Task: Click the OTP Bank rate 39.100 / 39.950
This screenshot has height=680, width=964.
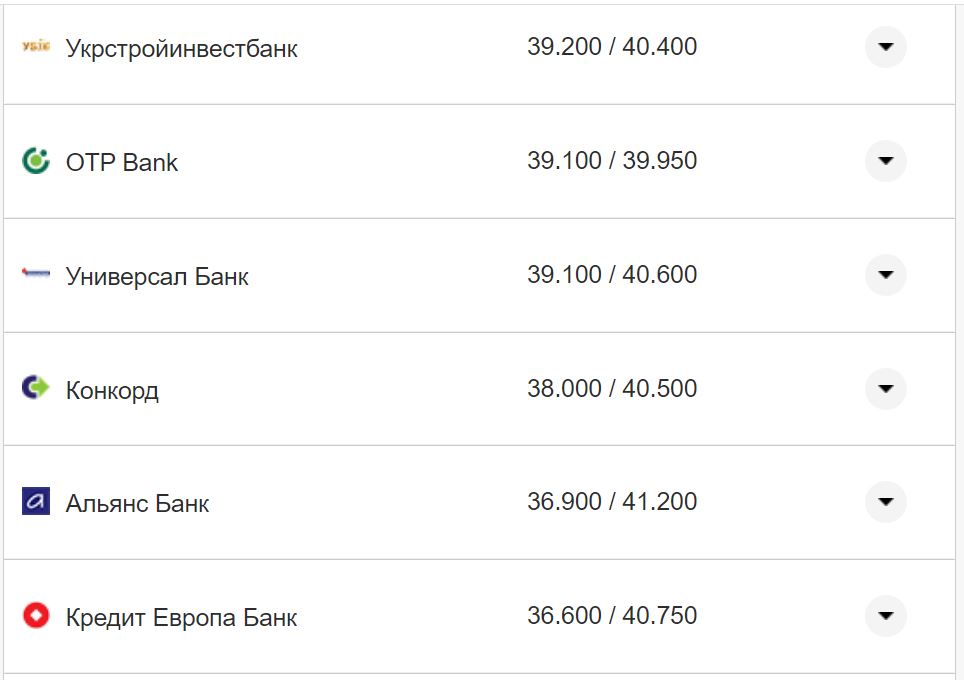Action: (x=612, y=161)
